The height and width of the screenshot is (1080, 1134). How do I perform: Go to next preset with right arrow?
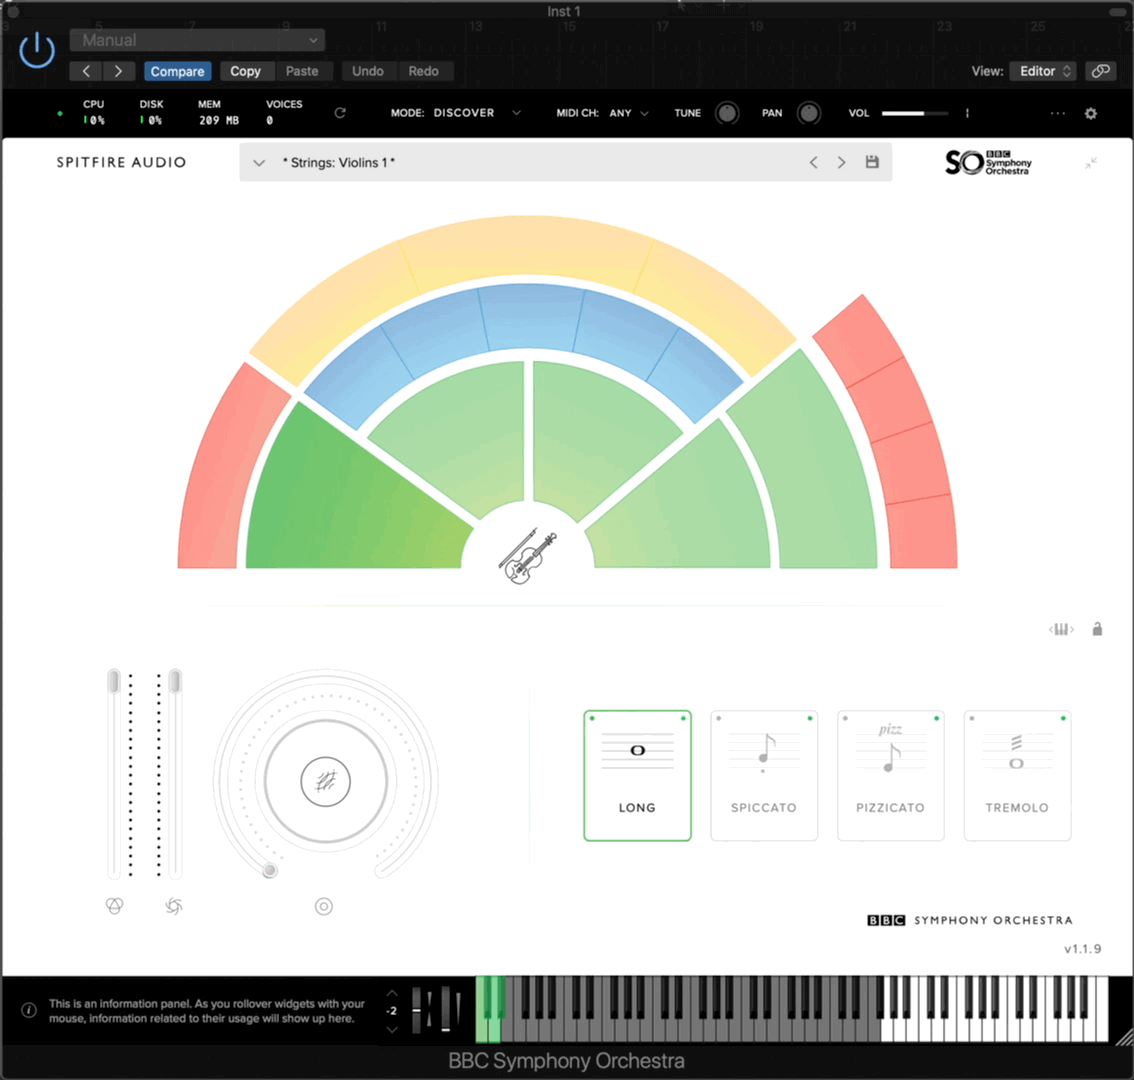pos(119,71)
